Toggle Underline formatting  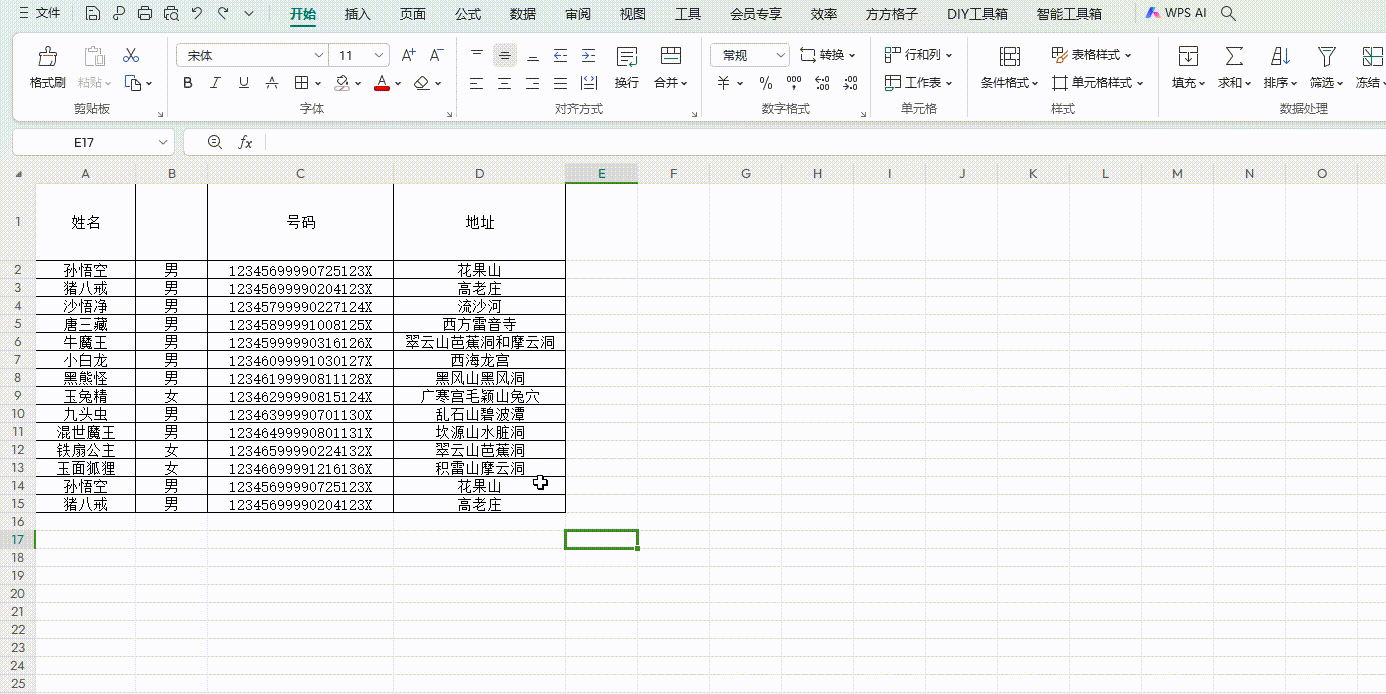pyautogui.click(x=243, y=83)
